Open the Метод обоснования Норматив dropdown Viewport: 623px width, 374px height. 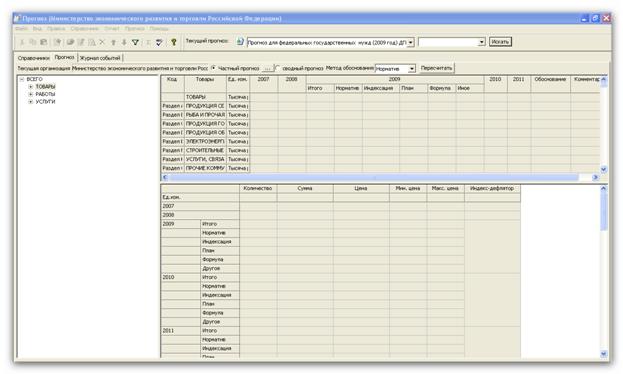point(412,69)
